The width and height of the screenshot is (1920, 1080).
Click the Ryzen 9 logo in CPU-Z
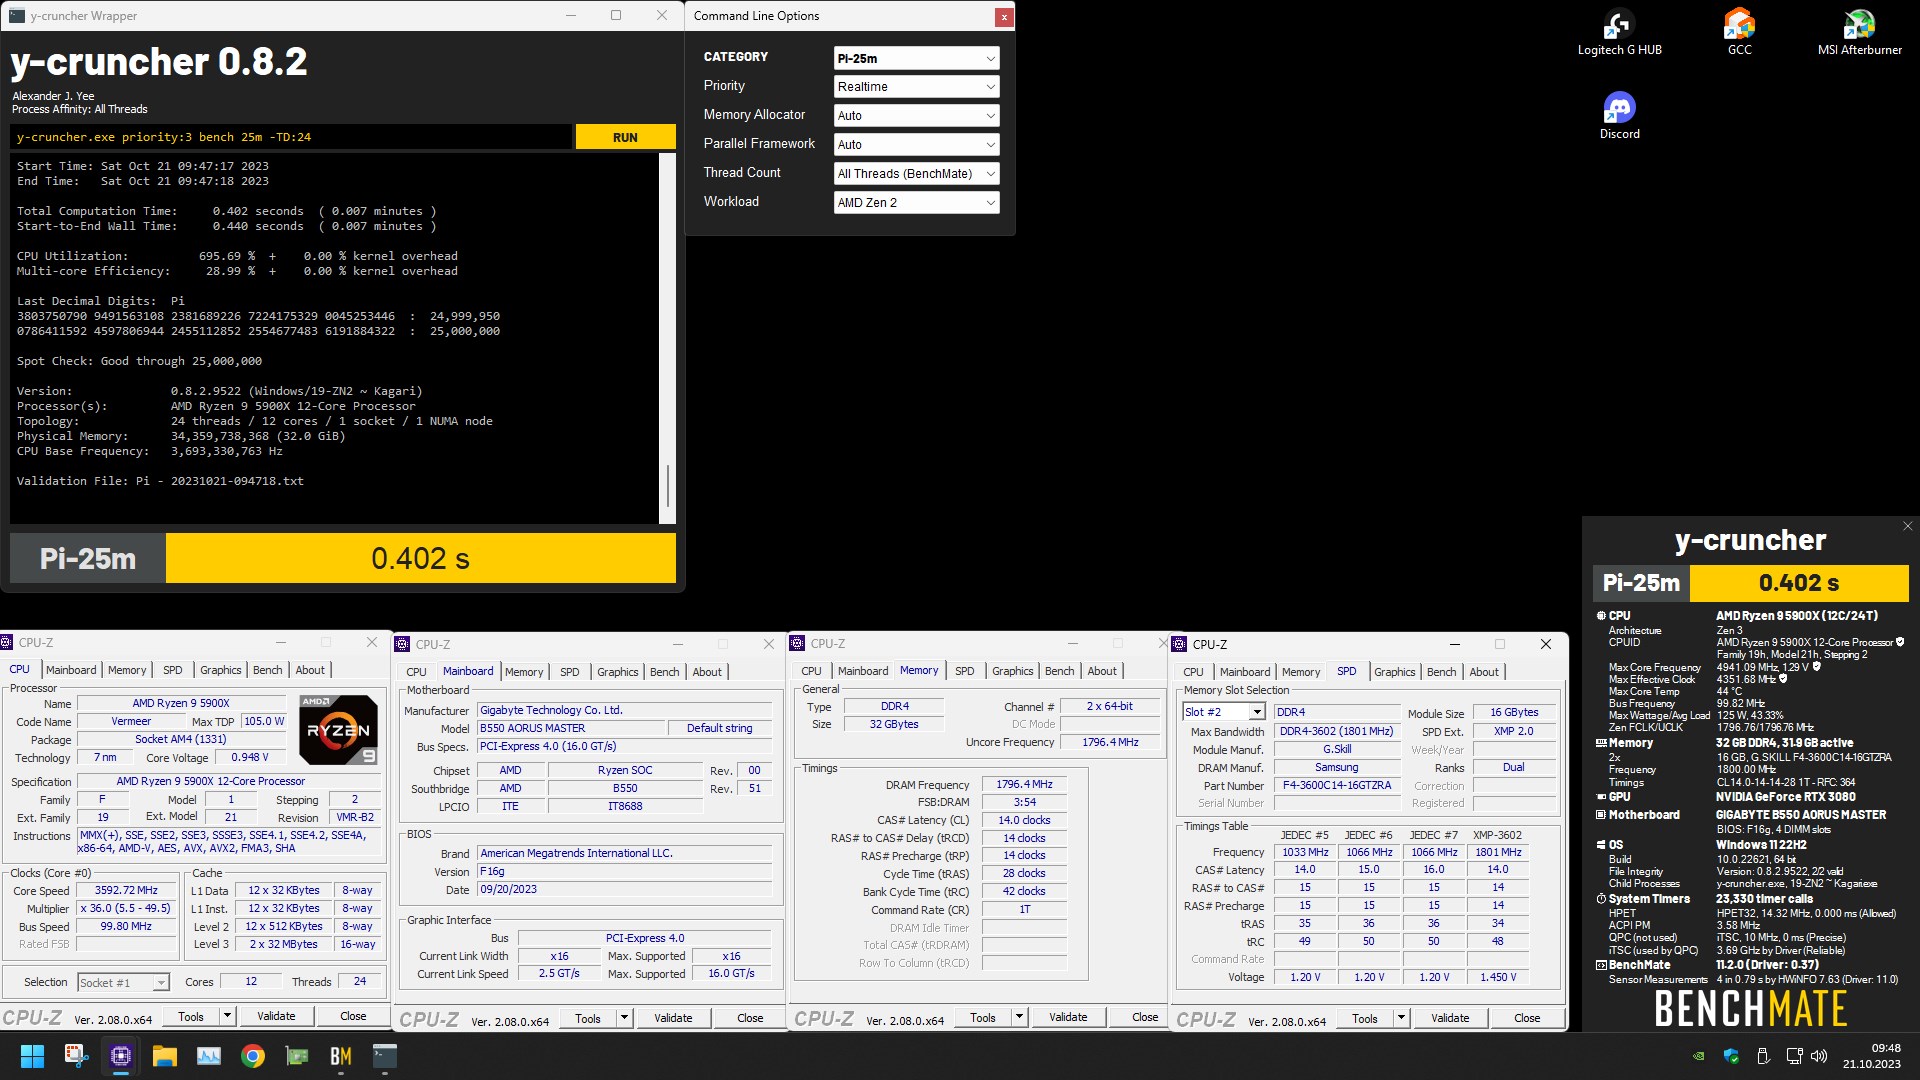click(338, 730)
